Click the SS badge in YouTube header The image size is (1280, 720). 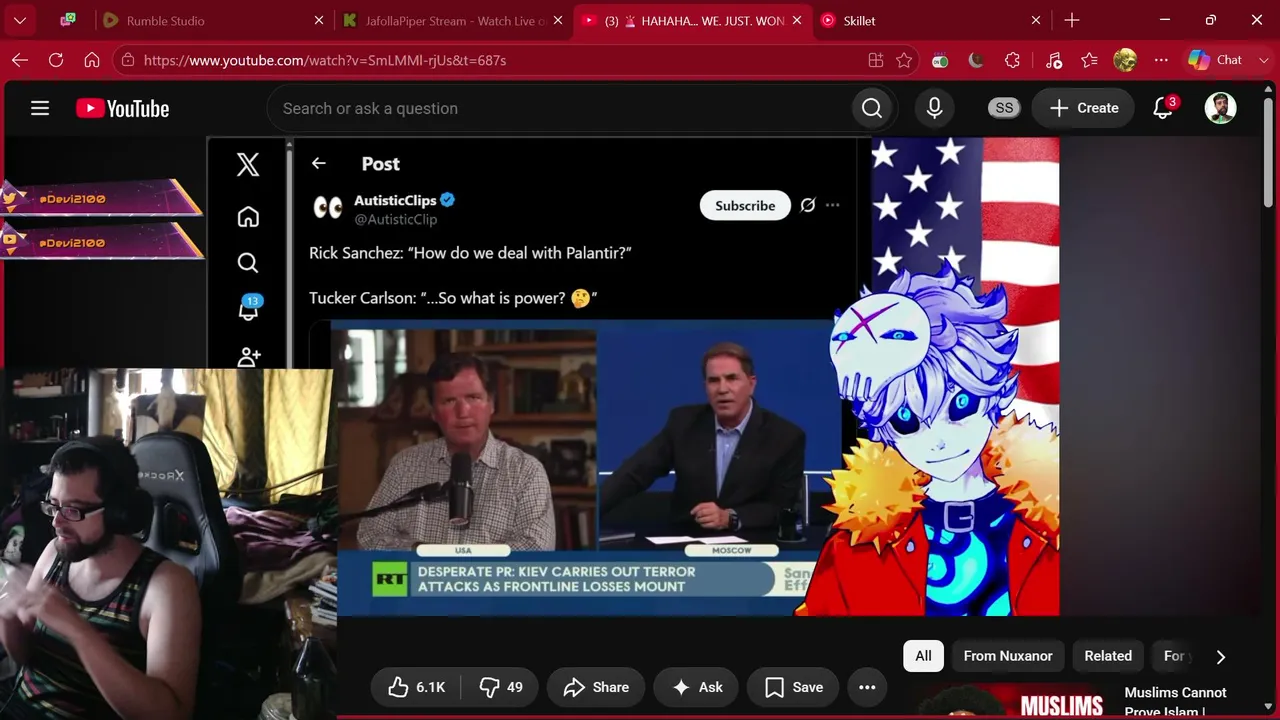pos(1004,108)
